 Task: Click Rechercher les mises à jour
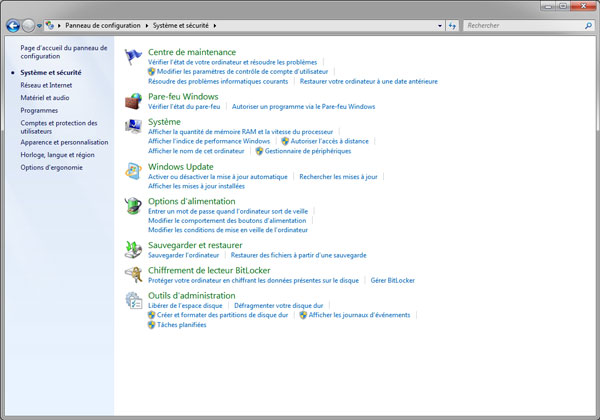click(x=338, y=177)
